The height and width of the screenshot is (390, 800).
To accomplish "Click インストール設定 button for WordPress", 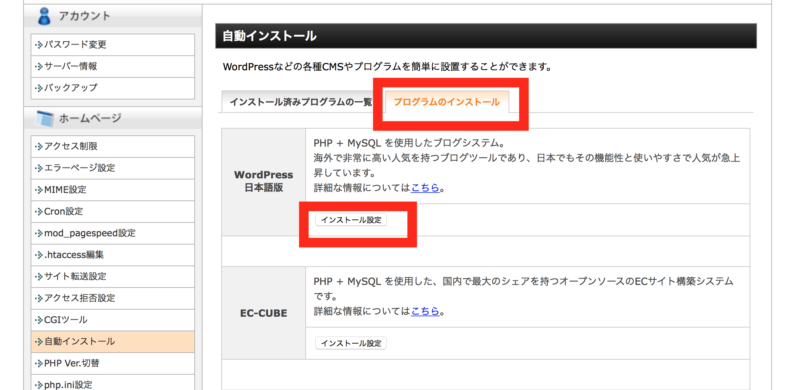I will 351,220.
